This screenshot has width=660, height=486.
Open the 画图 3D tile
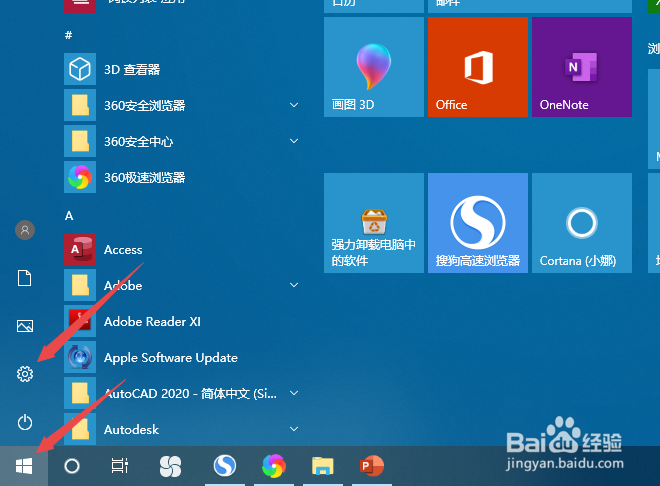pos(374,67)
